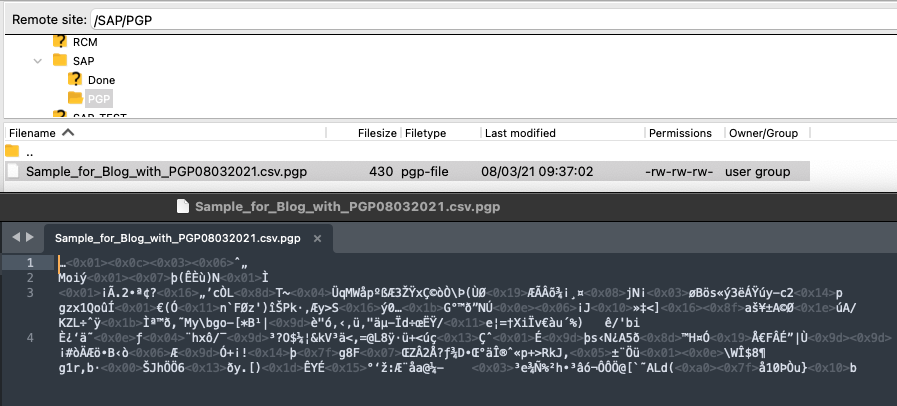Click the right tab navigation arrow

click(x=29, y=237)
